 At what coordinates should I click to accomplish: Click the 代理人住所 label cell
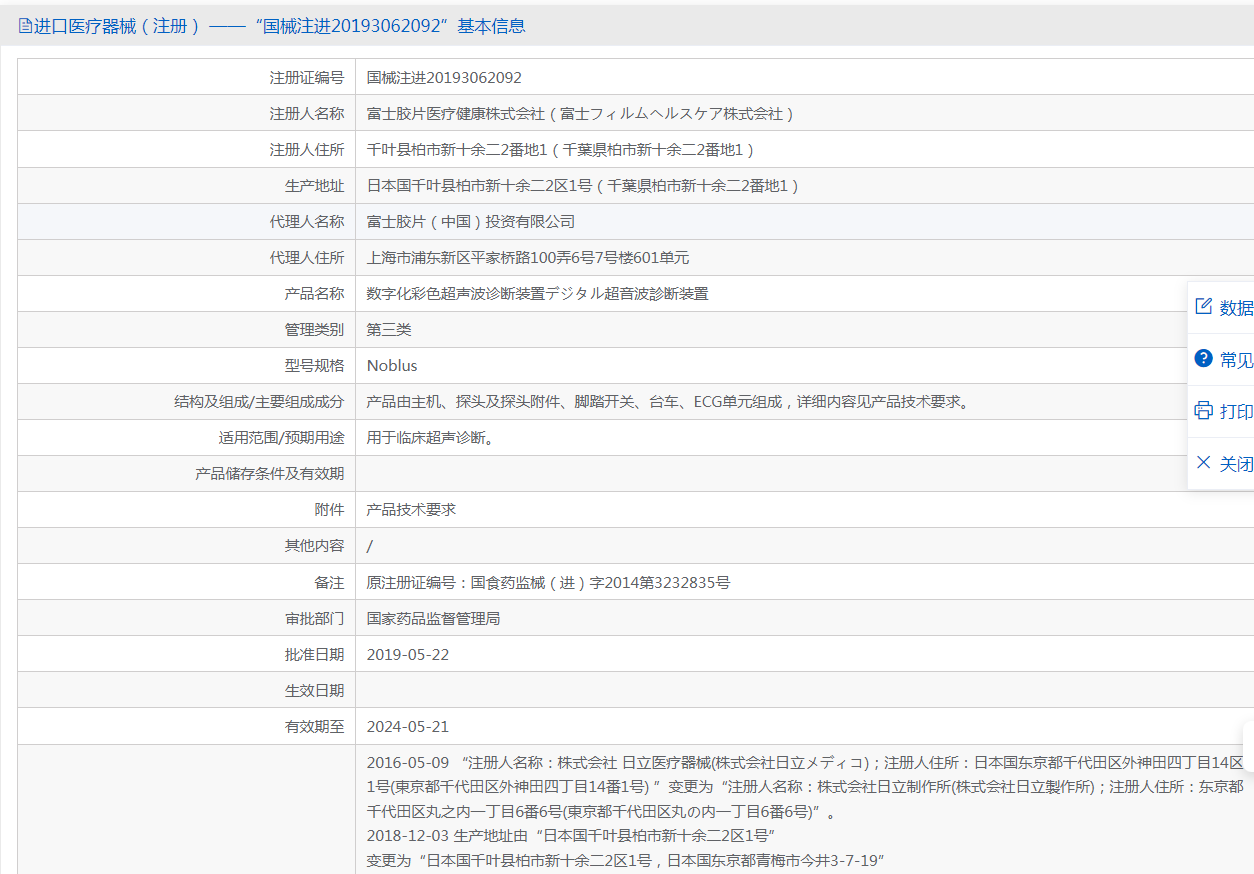(187, 258)
